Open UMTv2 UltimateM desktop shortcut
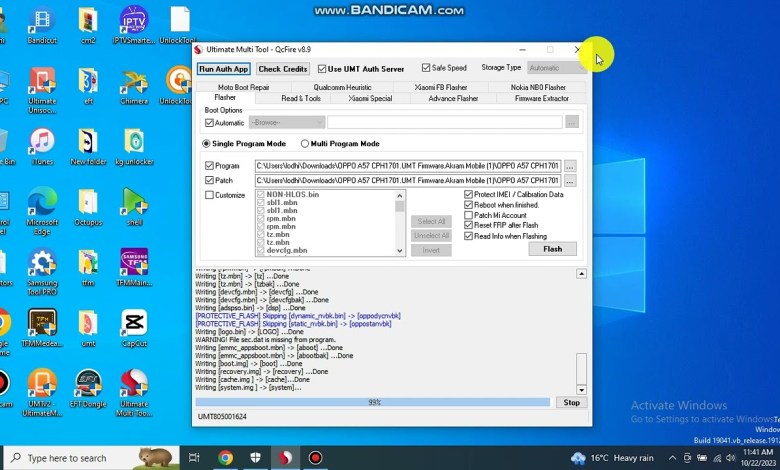780x470 pixels. click(42, 393)
